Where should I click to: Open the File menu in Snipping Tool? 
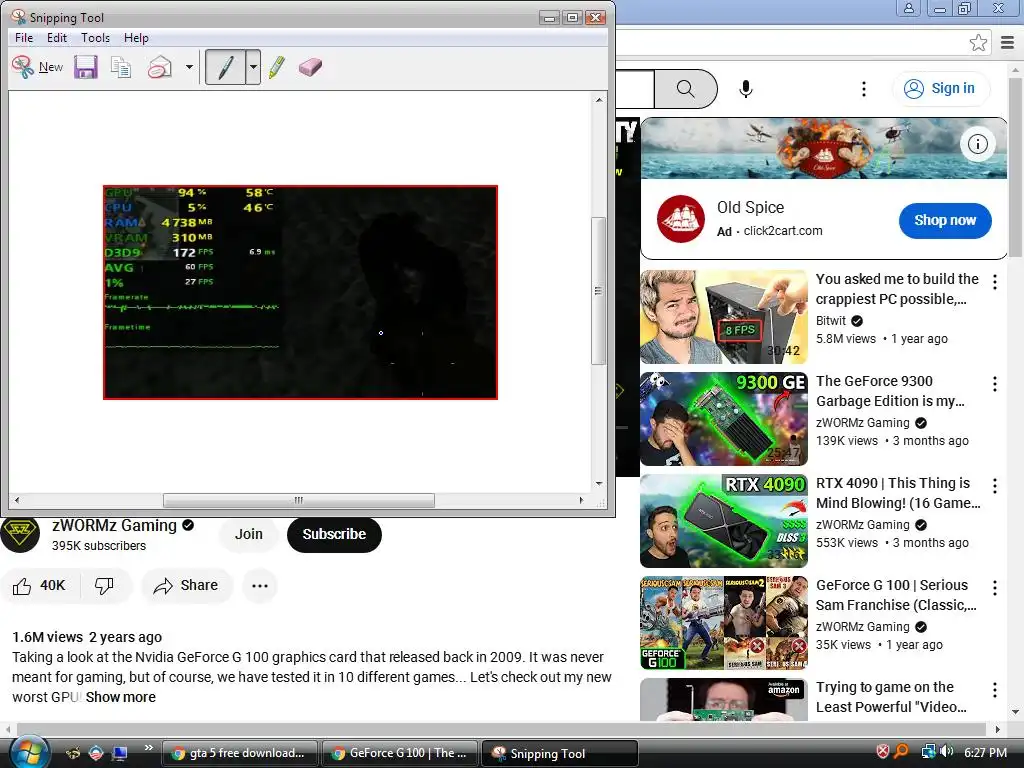(24, 38)
